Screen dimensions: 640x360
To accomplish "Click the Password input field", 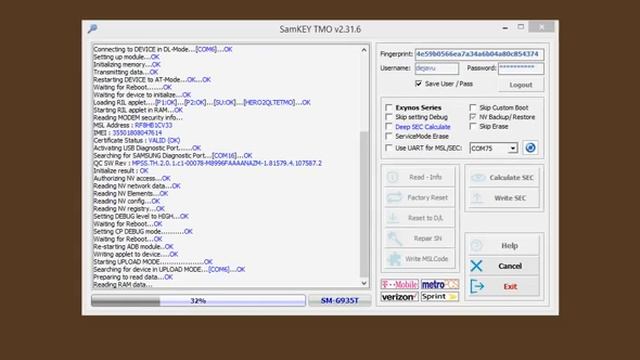I will (521, 68).
